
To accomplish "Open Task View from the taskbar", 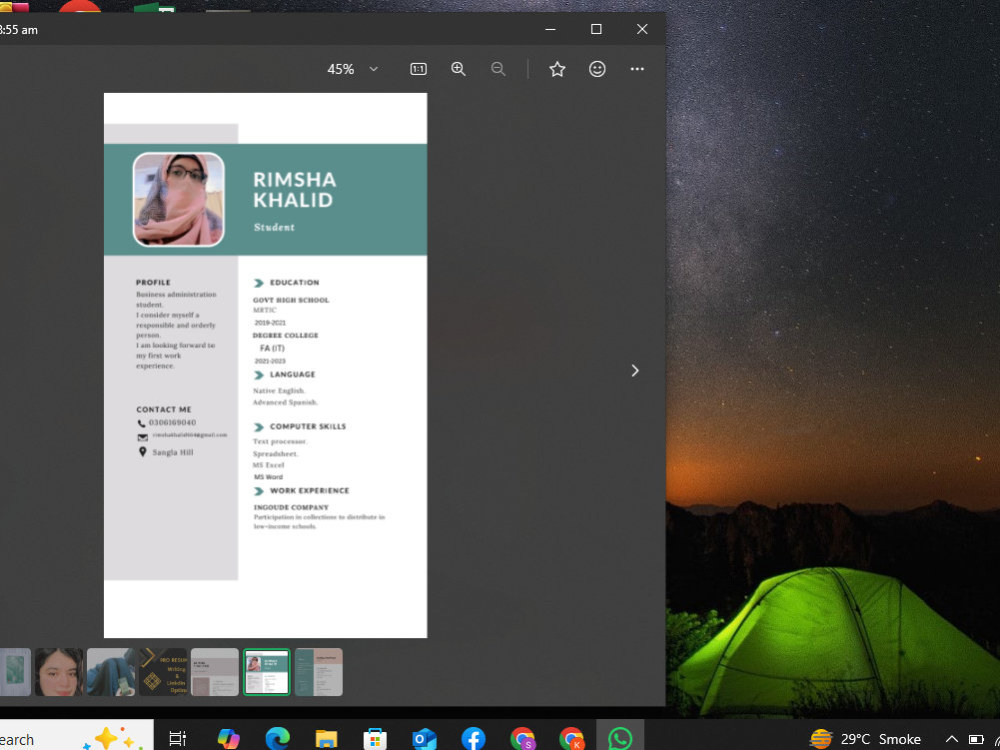I will (177, 739).
